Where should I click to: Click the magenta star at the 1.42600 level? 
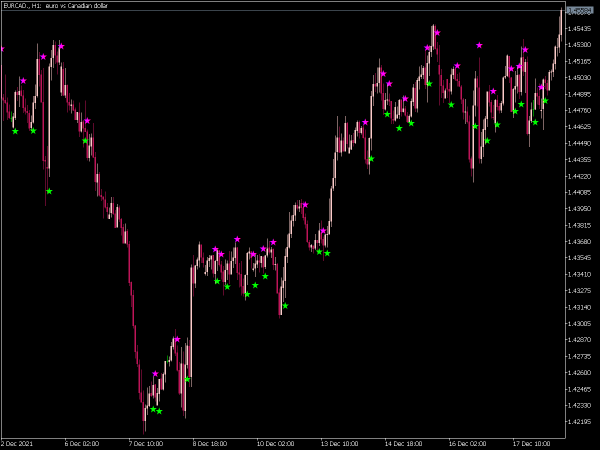[155, 374]
